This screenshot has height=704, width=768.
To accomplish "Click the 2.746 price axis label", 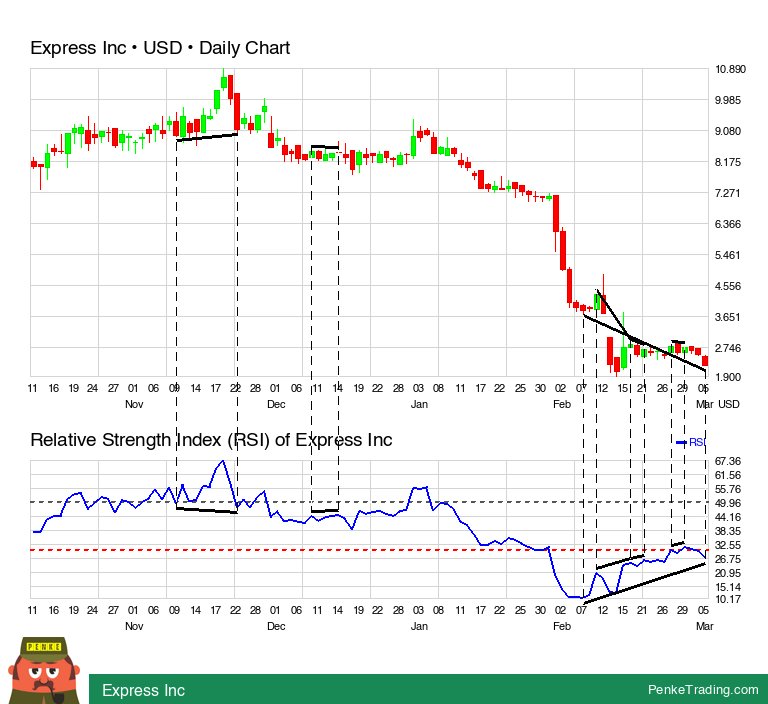I will pos(728,348).
